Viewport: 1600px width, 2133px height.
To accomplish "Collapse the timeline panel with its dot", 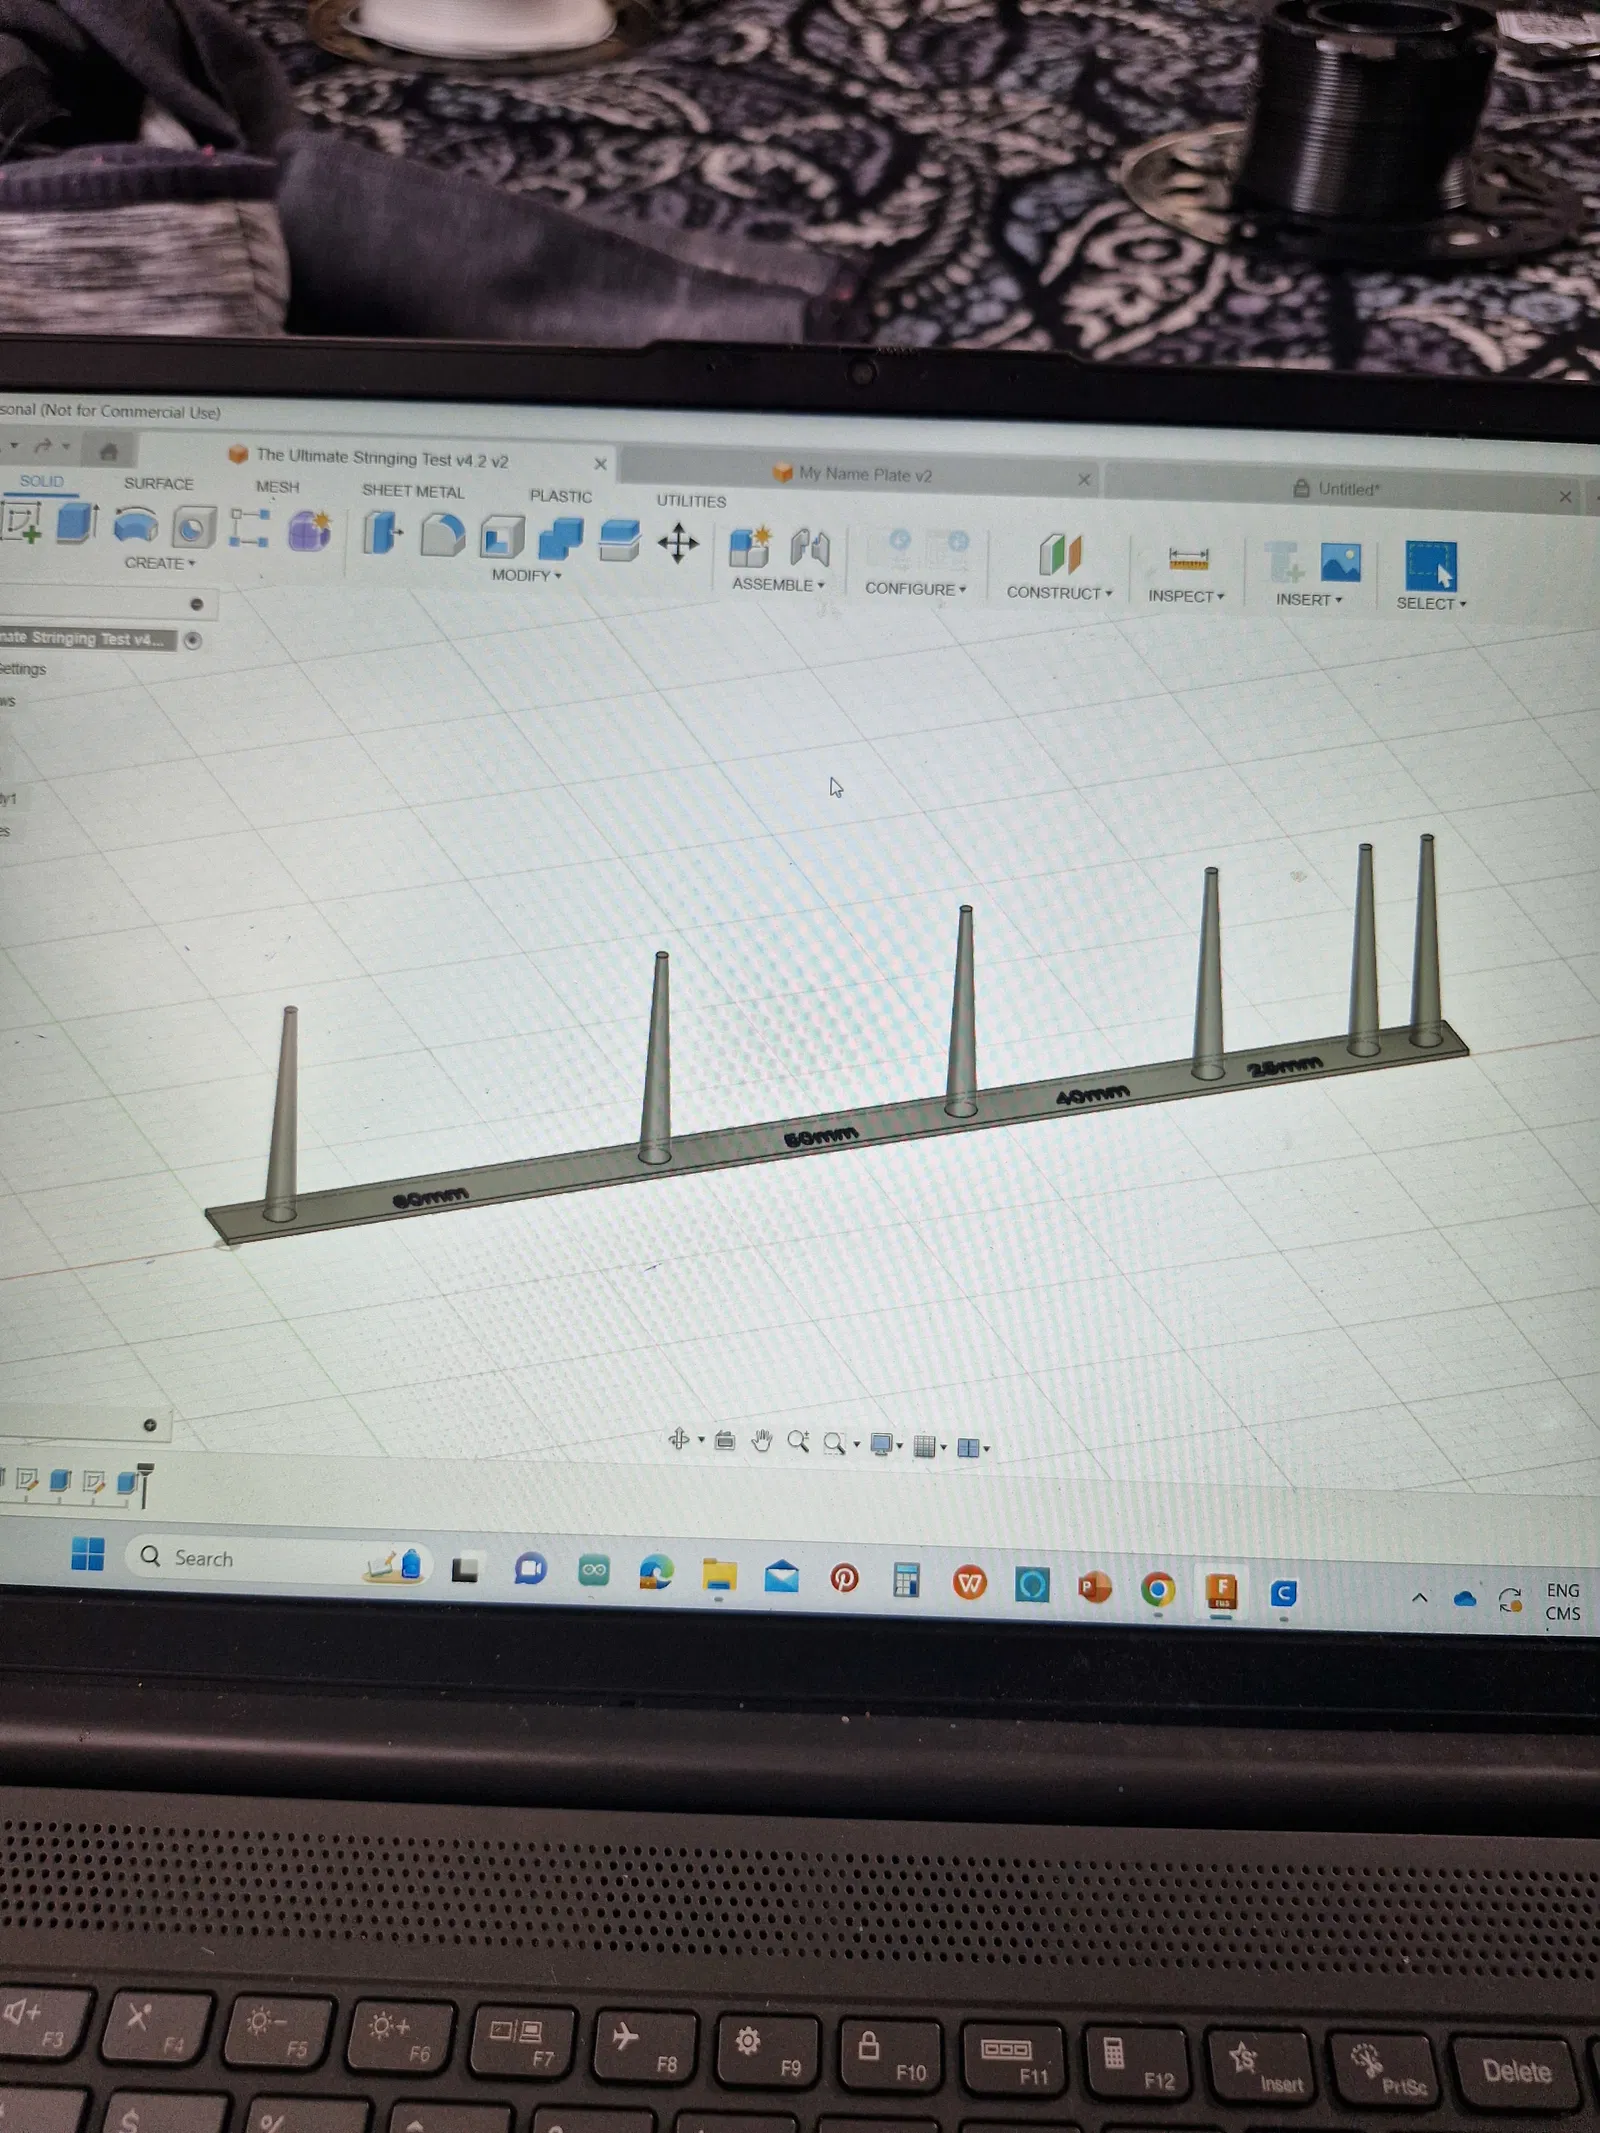I will (x=150, y=1425).
